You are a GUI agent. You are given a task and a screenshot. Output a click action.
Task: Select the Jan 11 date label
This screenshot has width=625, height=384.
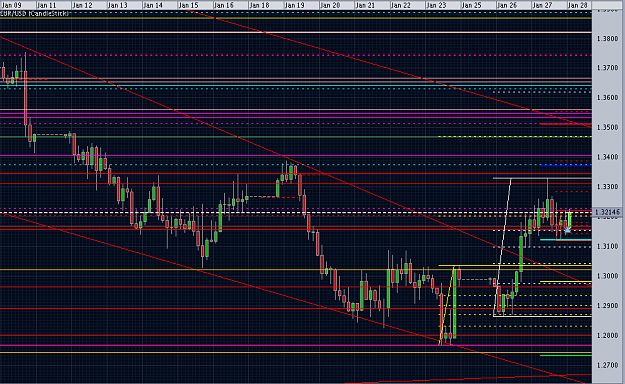tap(47, 5)
